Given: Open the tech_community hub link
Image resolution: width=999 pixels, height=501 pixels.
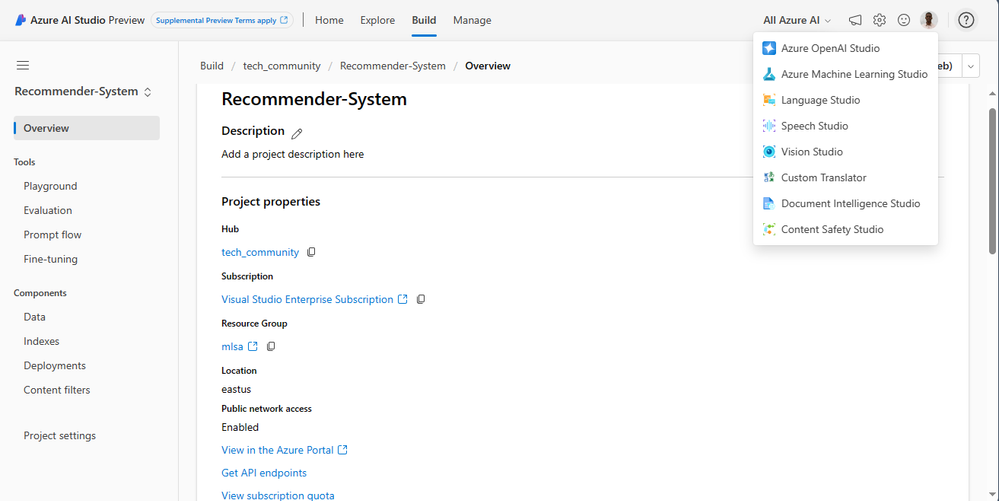Looking at the screenshot, I should click(x=260, y=252).
